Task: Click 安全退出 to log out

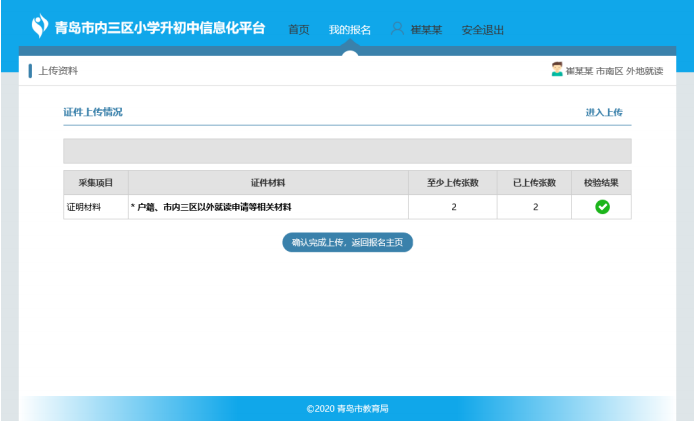Action: coord(482,30)
